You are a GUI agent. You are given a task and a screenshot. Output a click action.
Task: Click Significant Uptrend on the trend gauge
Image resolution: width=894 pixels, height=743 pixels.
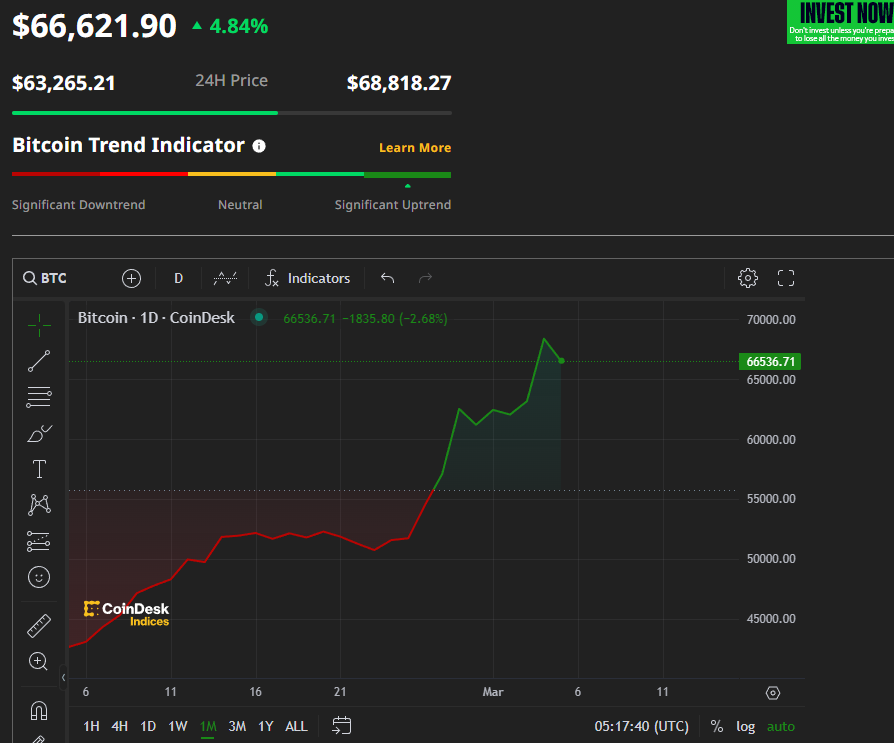point(392,204)
